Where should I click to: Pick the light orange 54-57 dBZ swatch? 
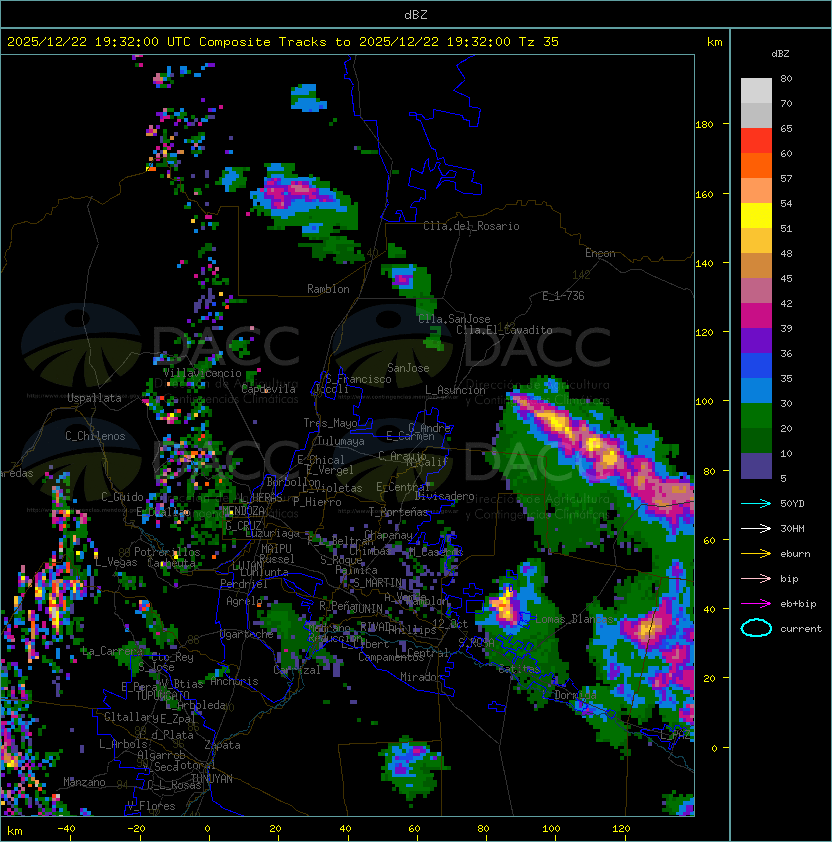tap(756, 190)
